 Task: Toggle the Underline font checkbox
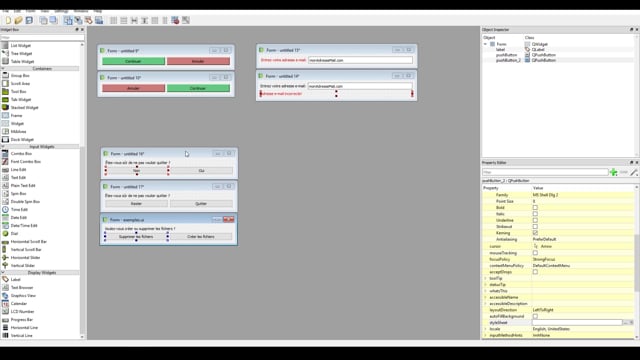[x=535, y=220]
